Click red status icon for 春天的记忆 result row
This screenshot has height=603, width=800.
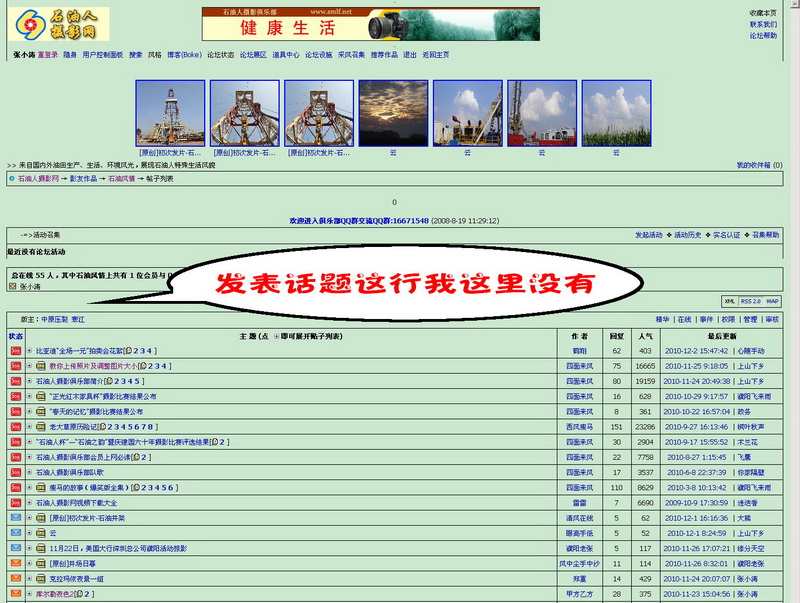pos(16,412)
